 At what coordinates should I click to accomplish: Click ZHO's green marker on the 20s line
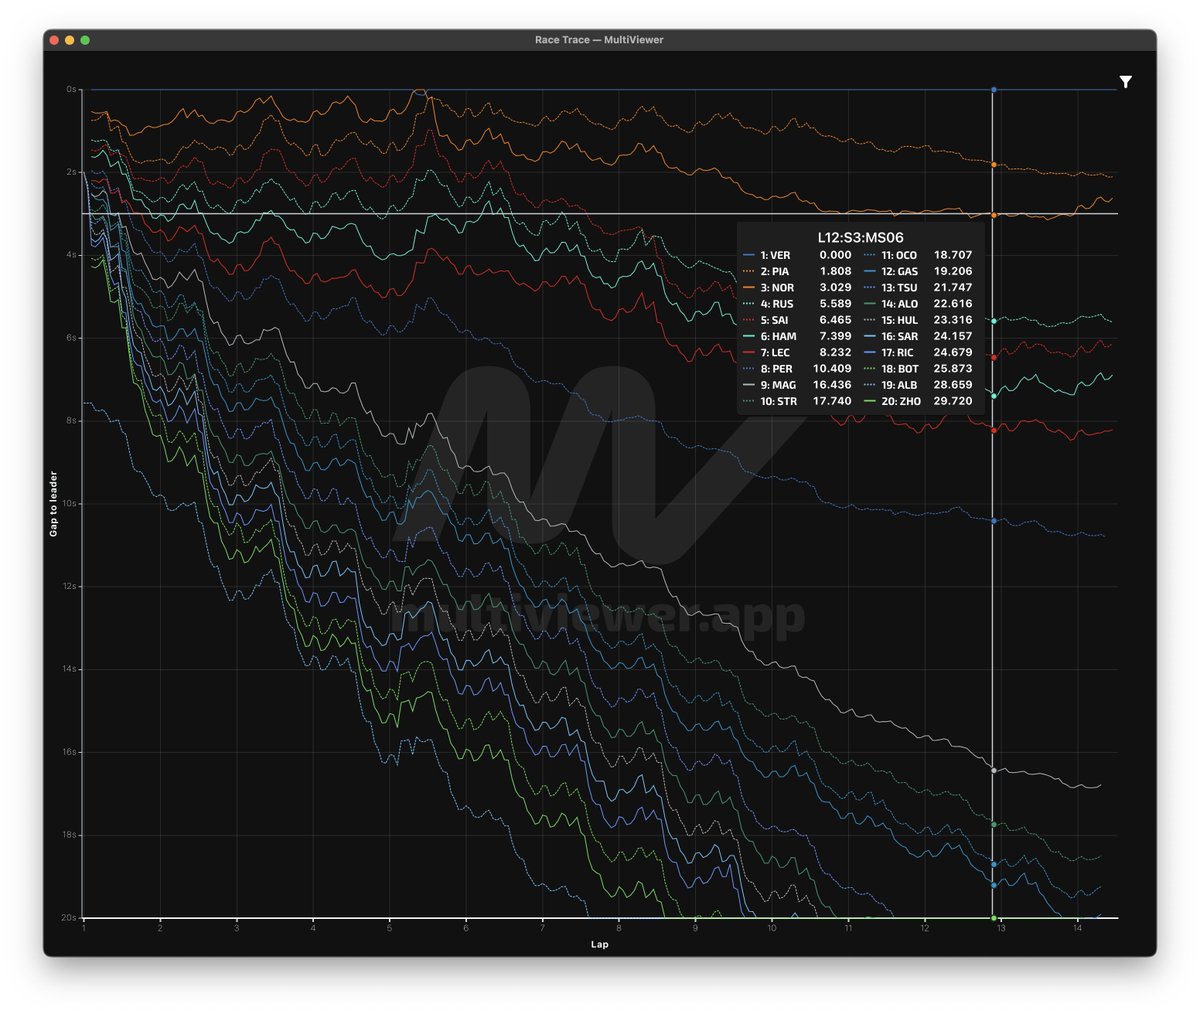pos(993,917)
